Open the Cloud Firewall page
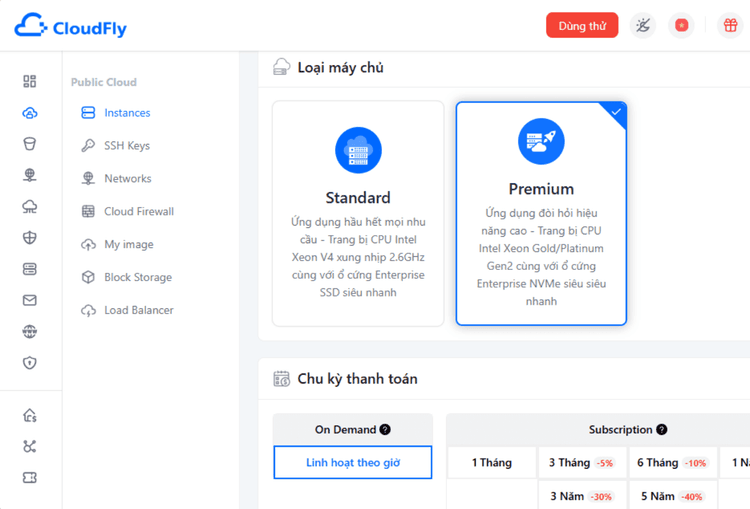The image size is (750, 509). click(x=138, y=212)
